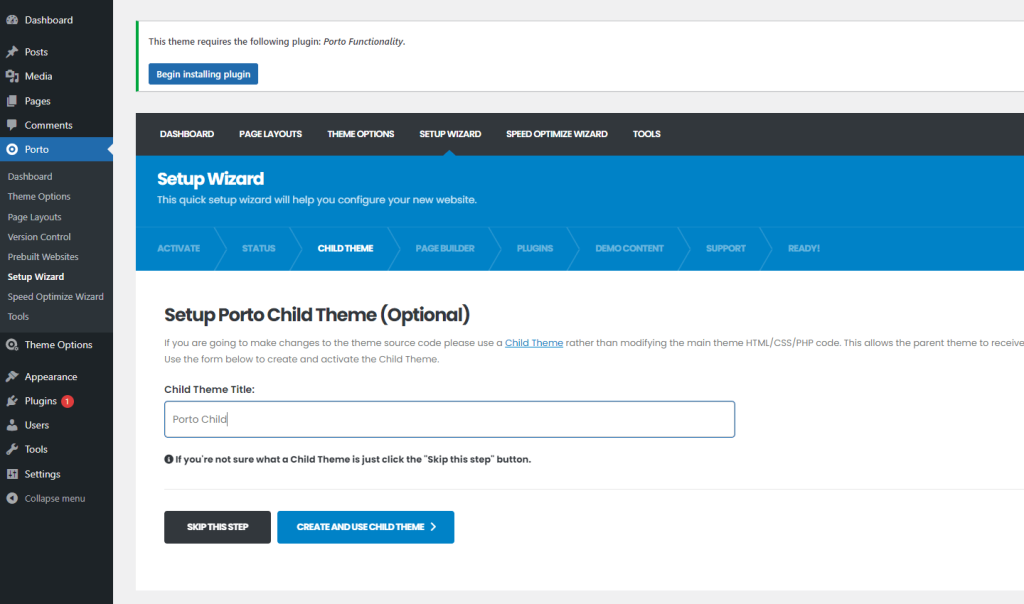Go to ACTIVATE wizard step
The height and width of the screenshot is (604, 1024).
tap(178, 248)
